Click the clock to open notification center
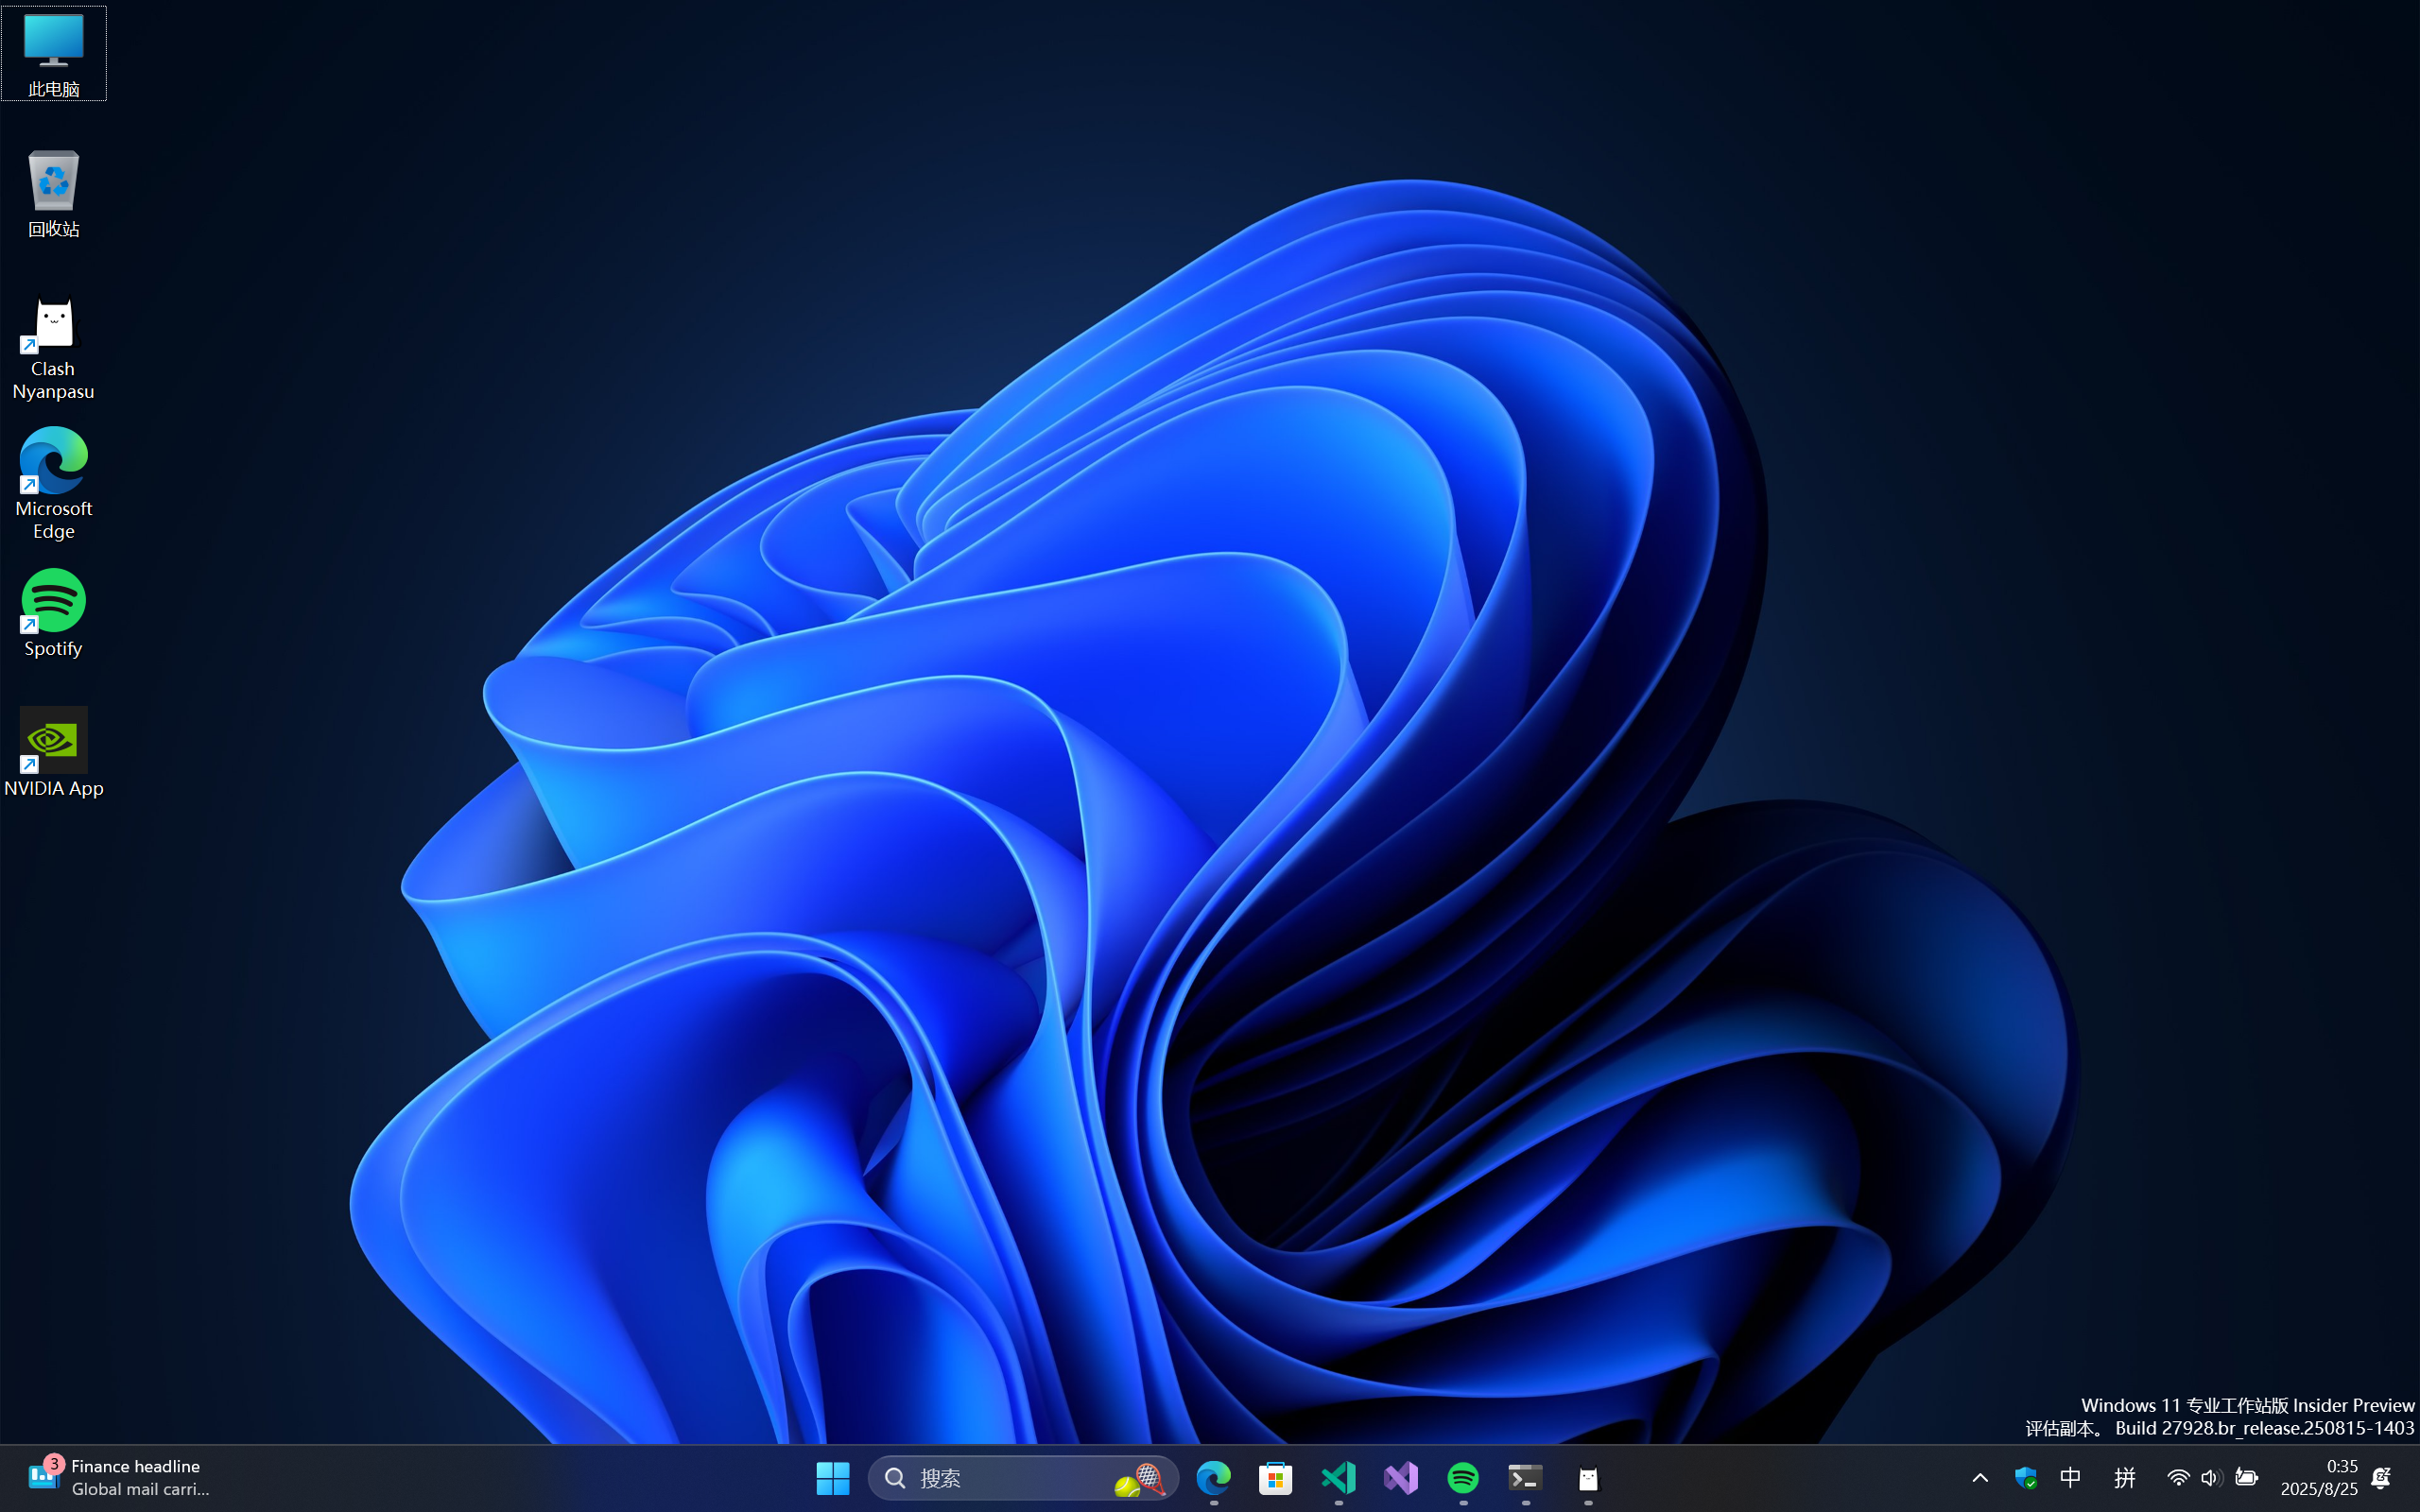Image resolution: width=2420 pixels, height=1512 pixels. 2330,1477
